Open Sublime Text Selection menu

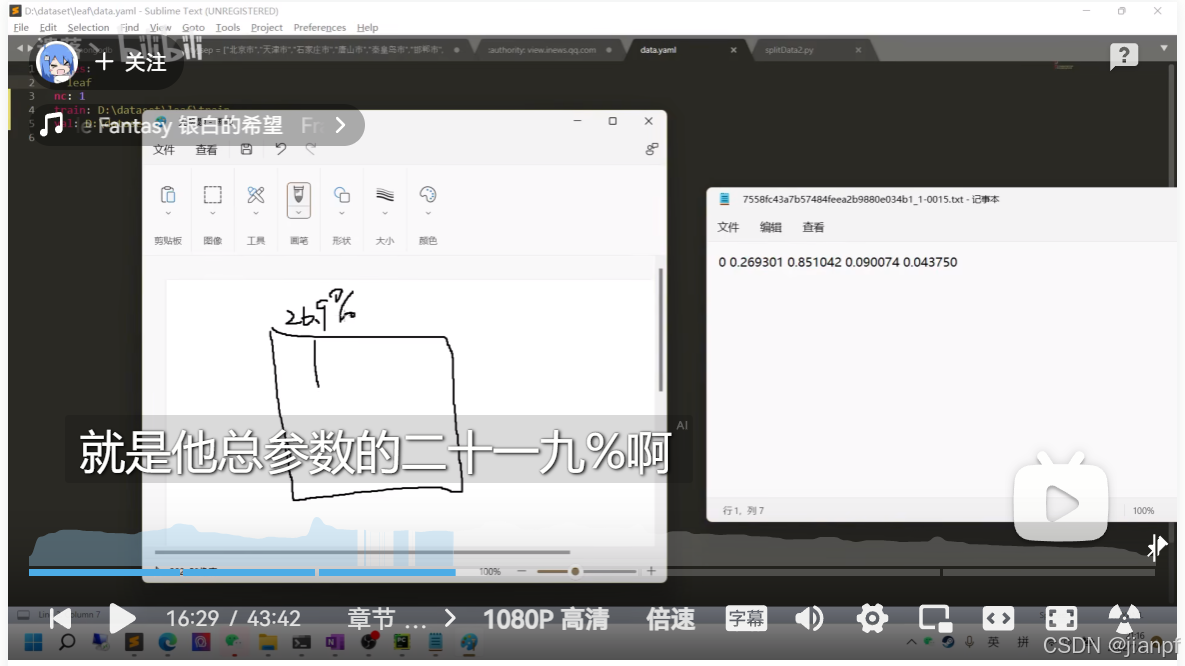(x=88, y=27)
